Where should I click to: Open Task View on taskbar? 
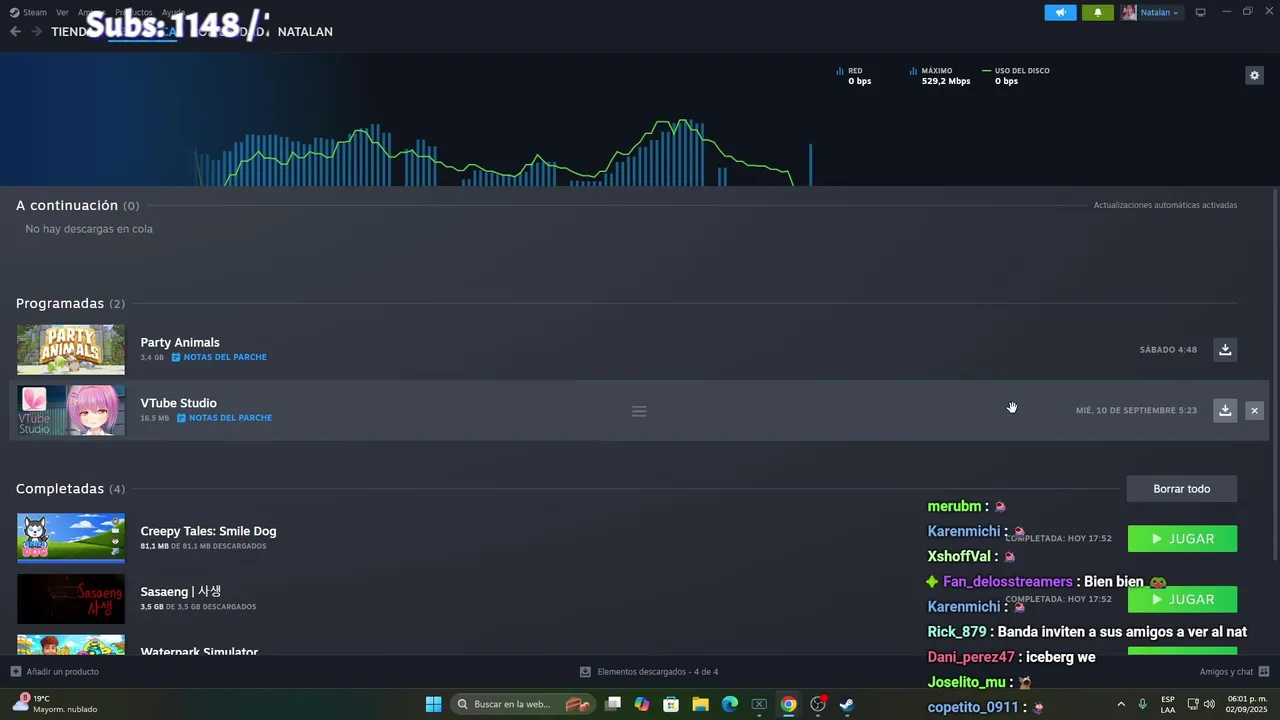click(613, 704)
